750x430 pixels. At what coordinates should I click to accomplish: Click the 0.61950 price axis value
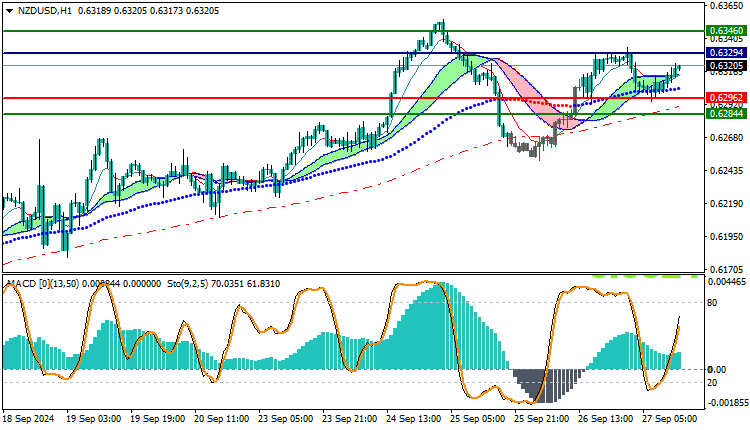click(x=727, y=236)
